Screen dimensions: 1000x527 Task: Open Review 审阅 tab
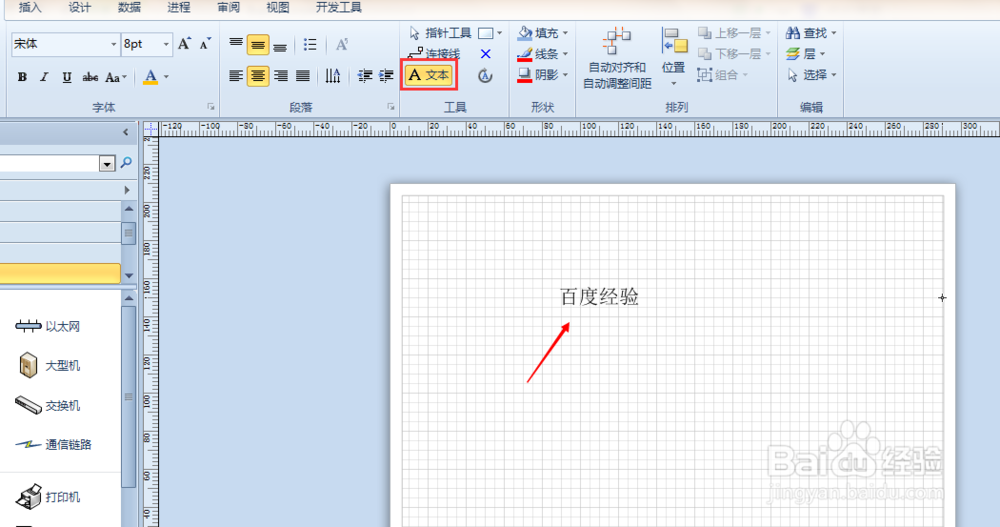[x=228, y=8]
